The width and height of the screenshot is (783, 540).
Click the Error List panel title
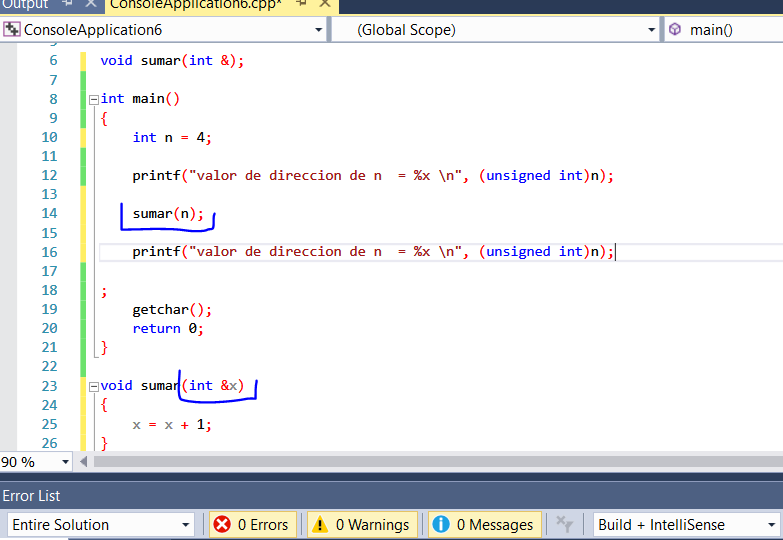pos(32,495)
